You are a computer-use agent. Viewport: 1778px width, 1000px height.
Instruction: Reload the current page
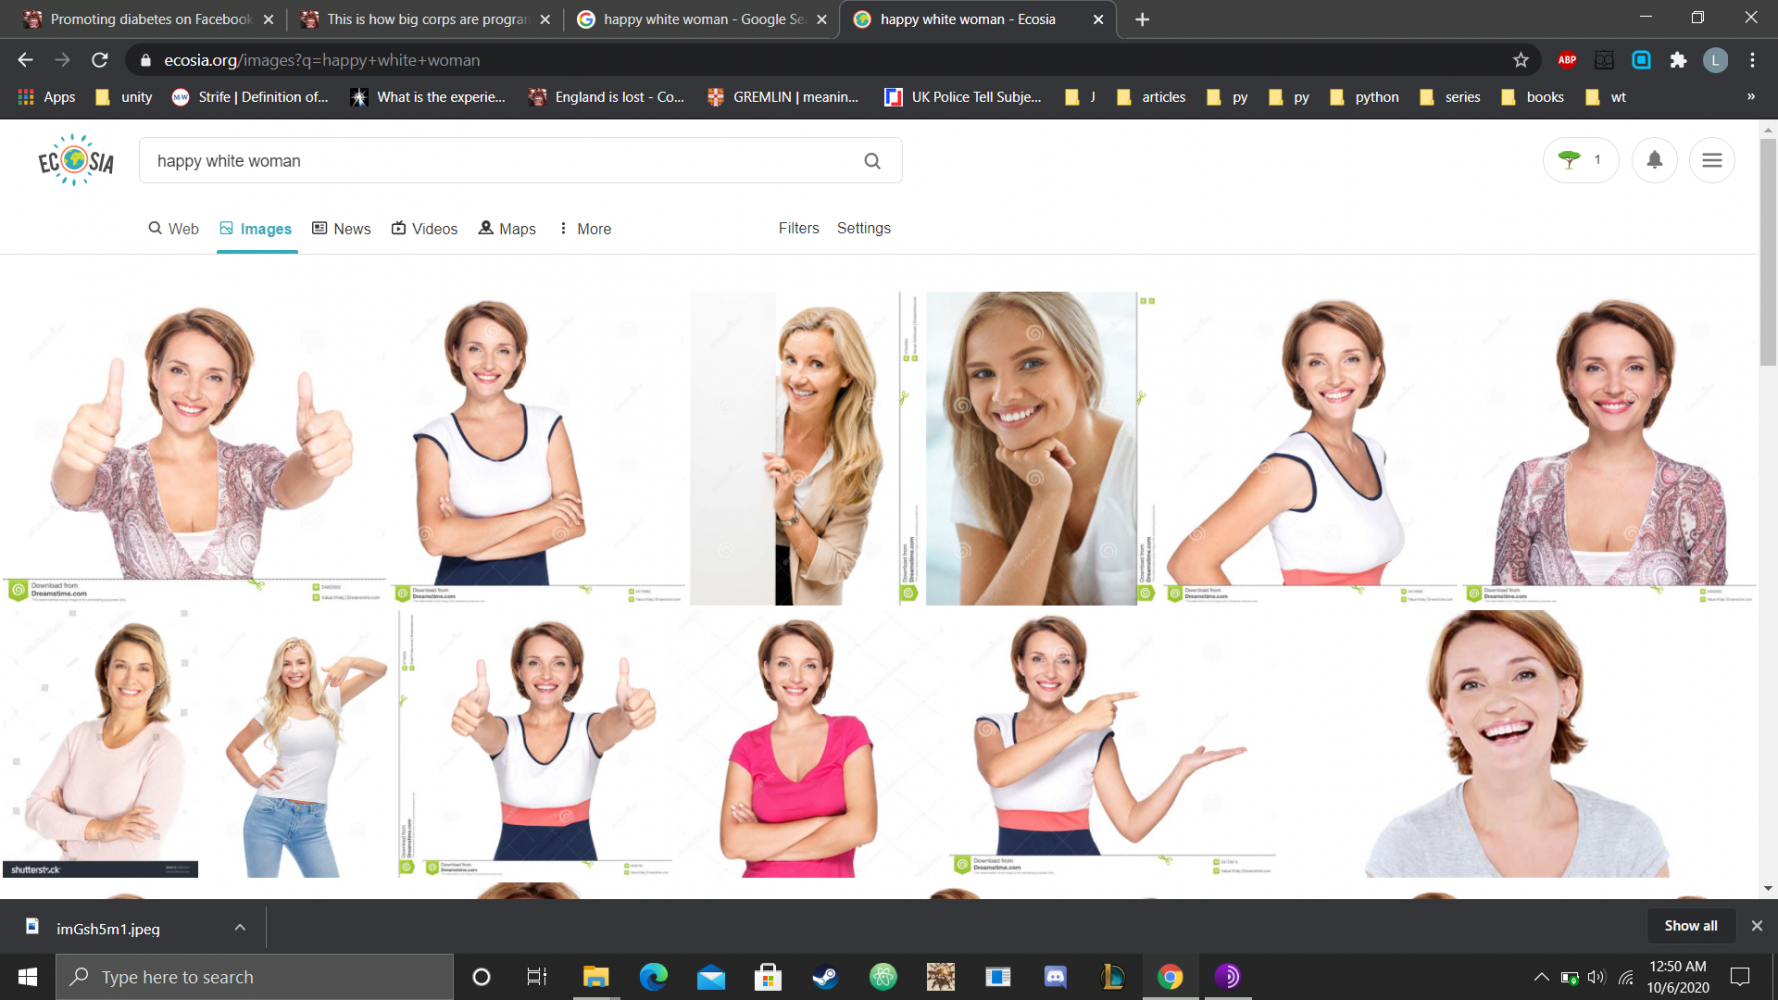click(100, 60)
